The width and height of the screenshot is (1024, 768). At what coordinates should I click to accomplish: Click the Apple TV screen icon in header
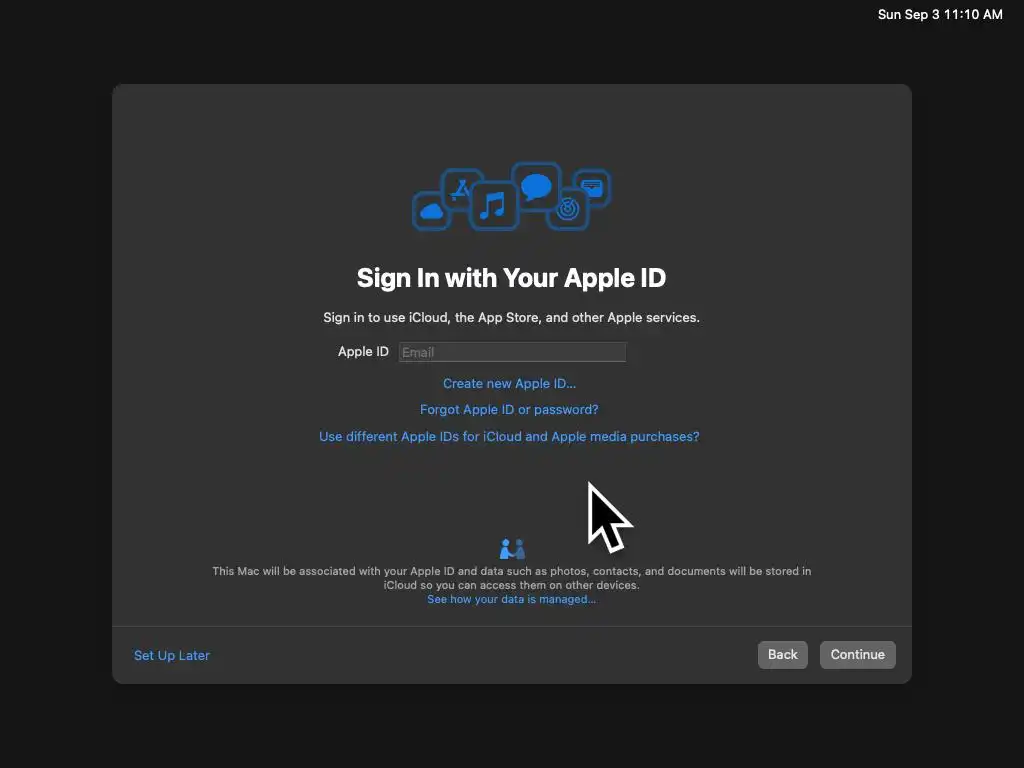pyautogui.click(x=592, y=187)
